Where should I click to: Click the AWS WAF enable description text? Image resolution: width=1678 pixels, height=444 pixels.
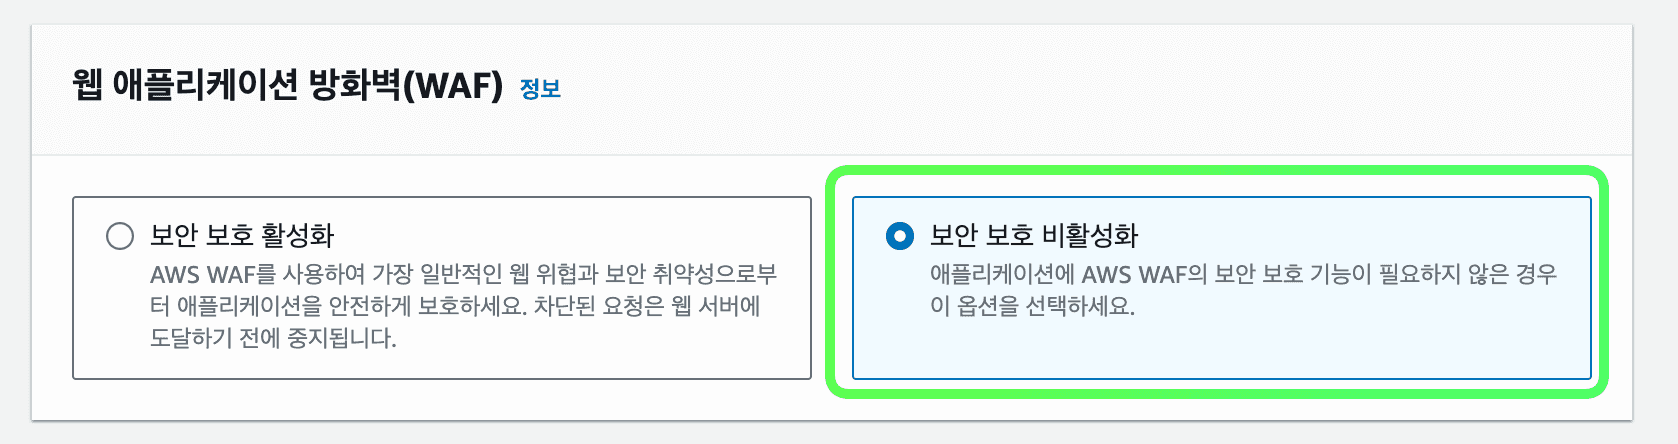(x=462, y=305)
